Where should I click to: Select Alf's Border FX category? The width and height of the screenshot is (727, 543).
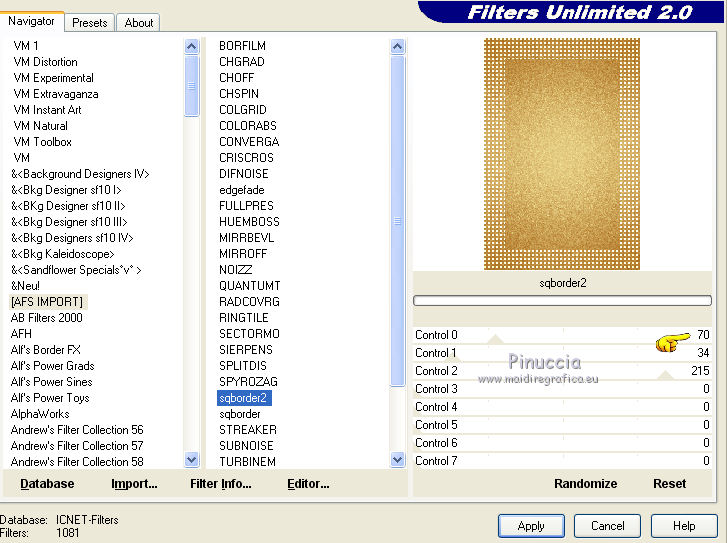coord(45,350)
